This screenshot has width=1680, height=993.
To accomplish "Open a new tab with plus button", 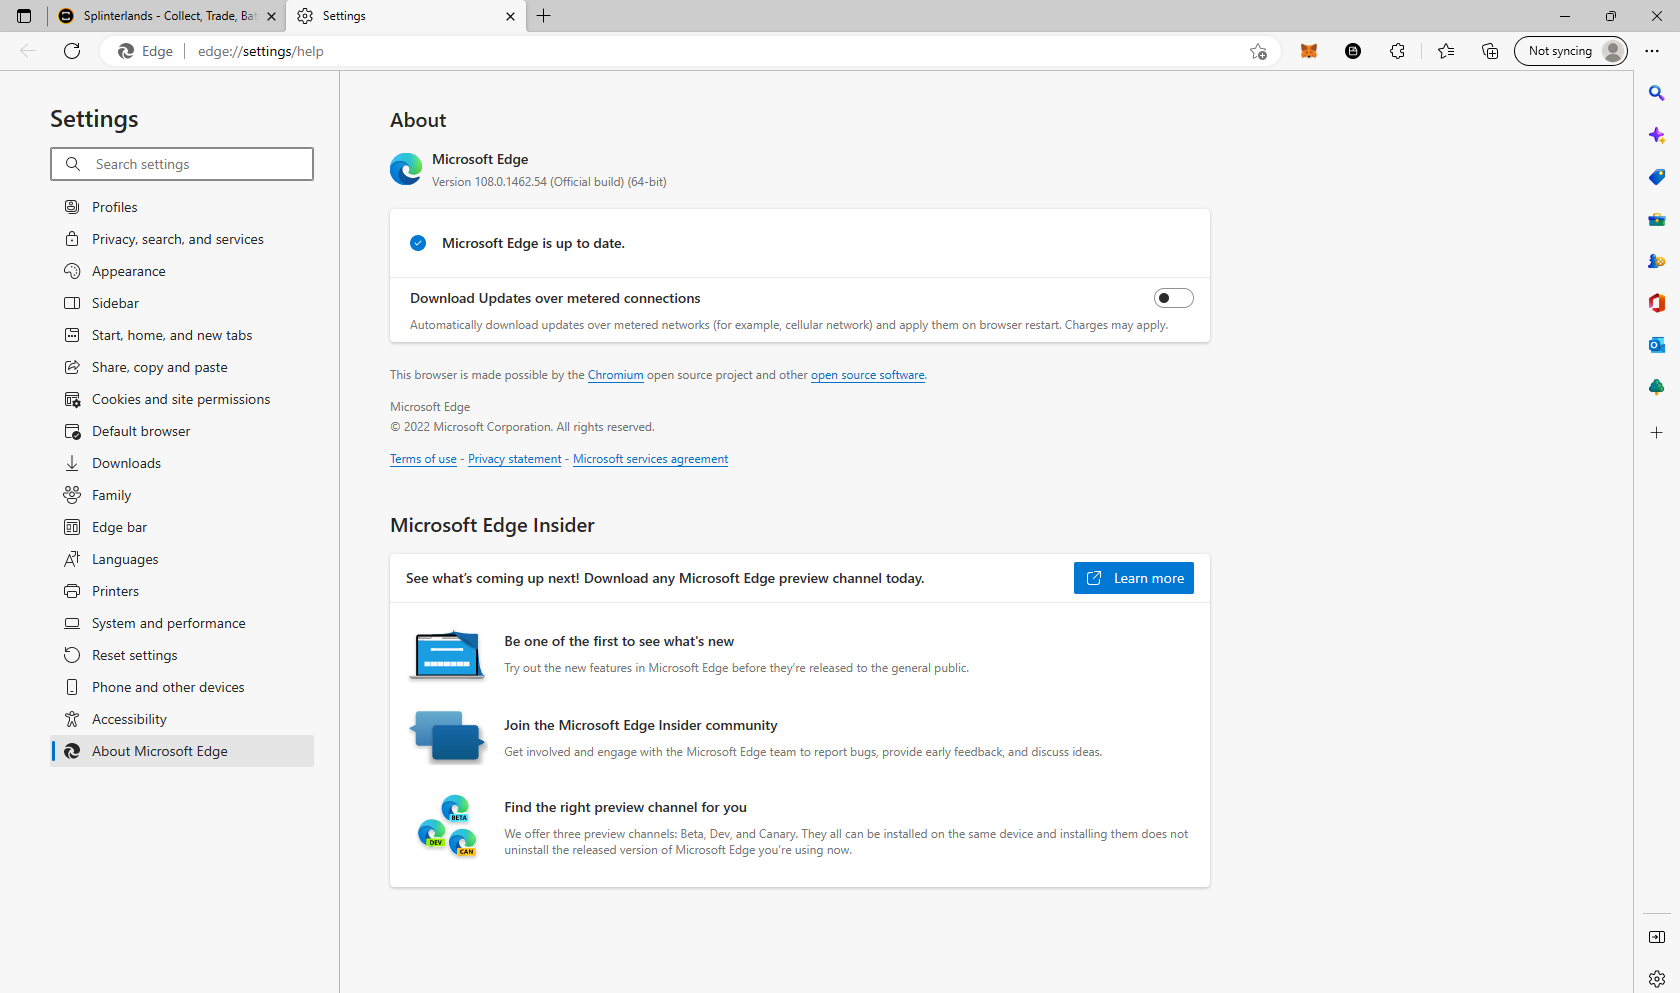I will point(544,16).
